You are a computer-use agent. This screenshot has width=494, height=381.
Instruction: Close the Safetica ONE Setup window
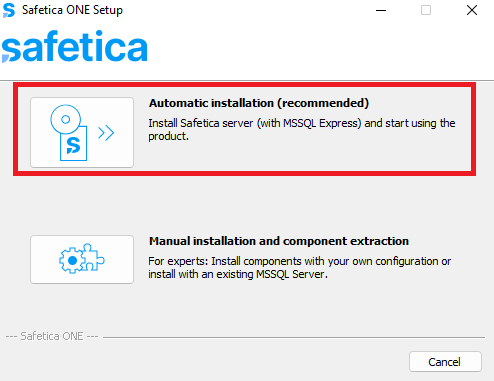472,10
